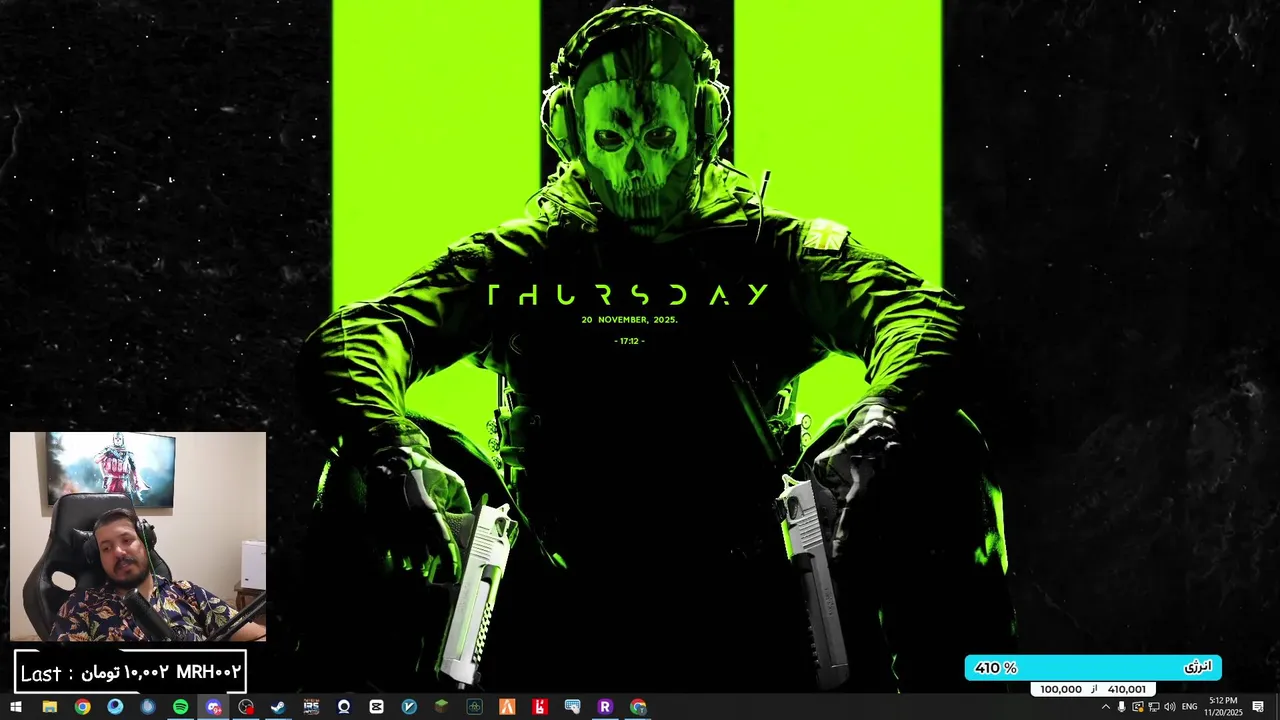This screenshot has height=720, width=1280.
Task: Open the purple R app icon
Action: (605, 707)
